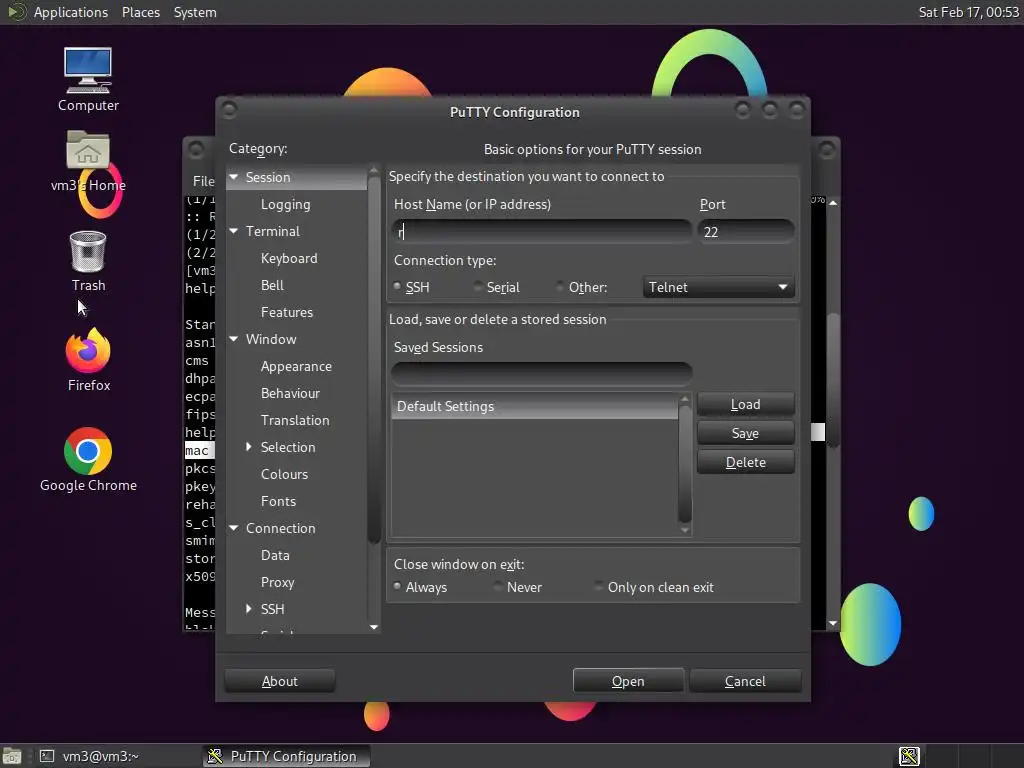
Task: Select Behaviour in category tree
Action: 290,393
